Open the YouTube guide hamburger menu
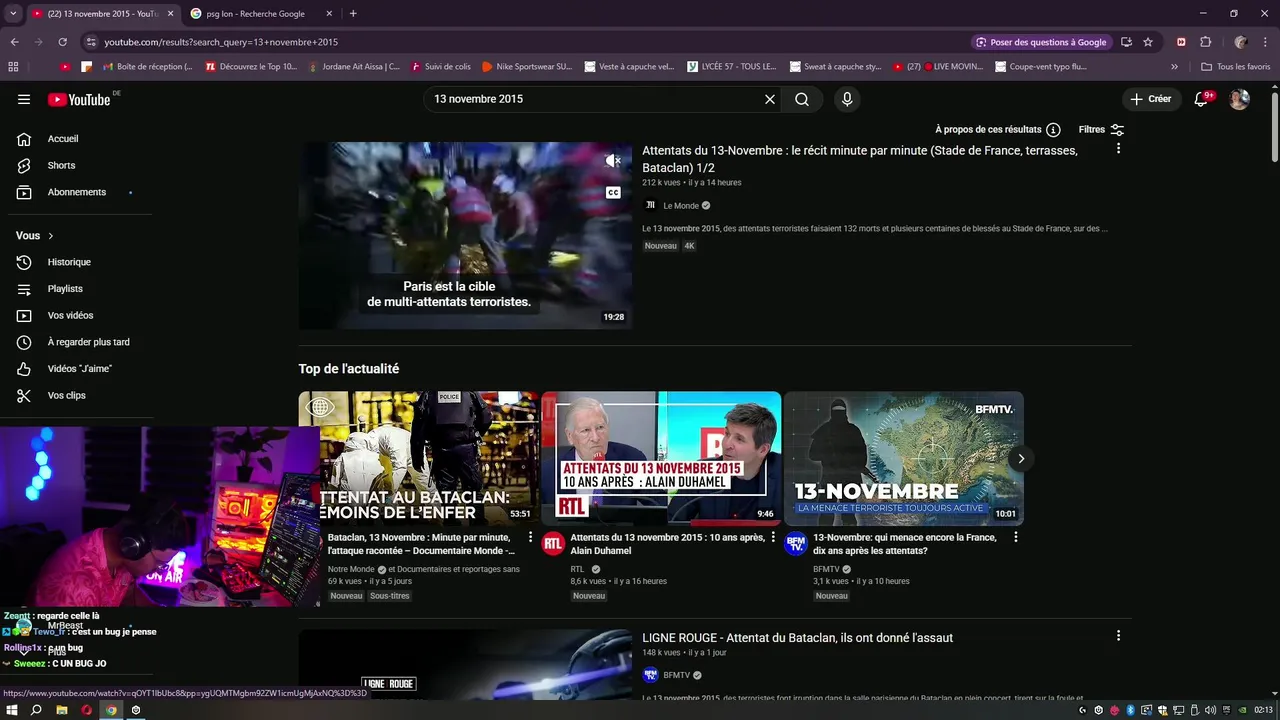 [x=24, y=99]
